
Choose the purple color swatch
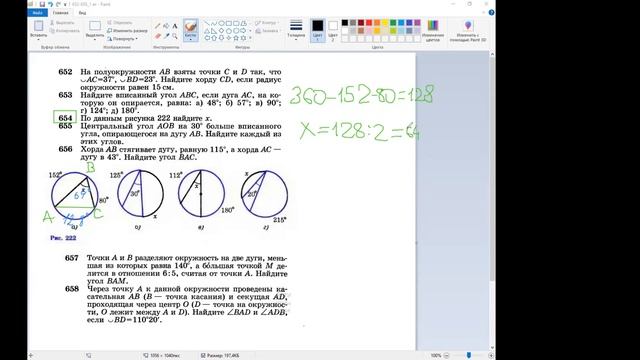click(417, 23)
